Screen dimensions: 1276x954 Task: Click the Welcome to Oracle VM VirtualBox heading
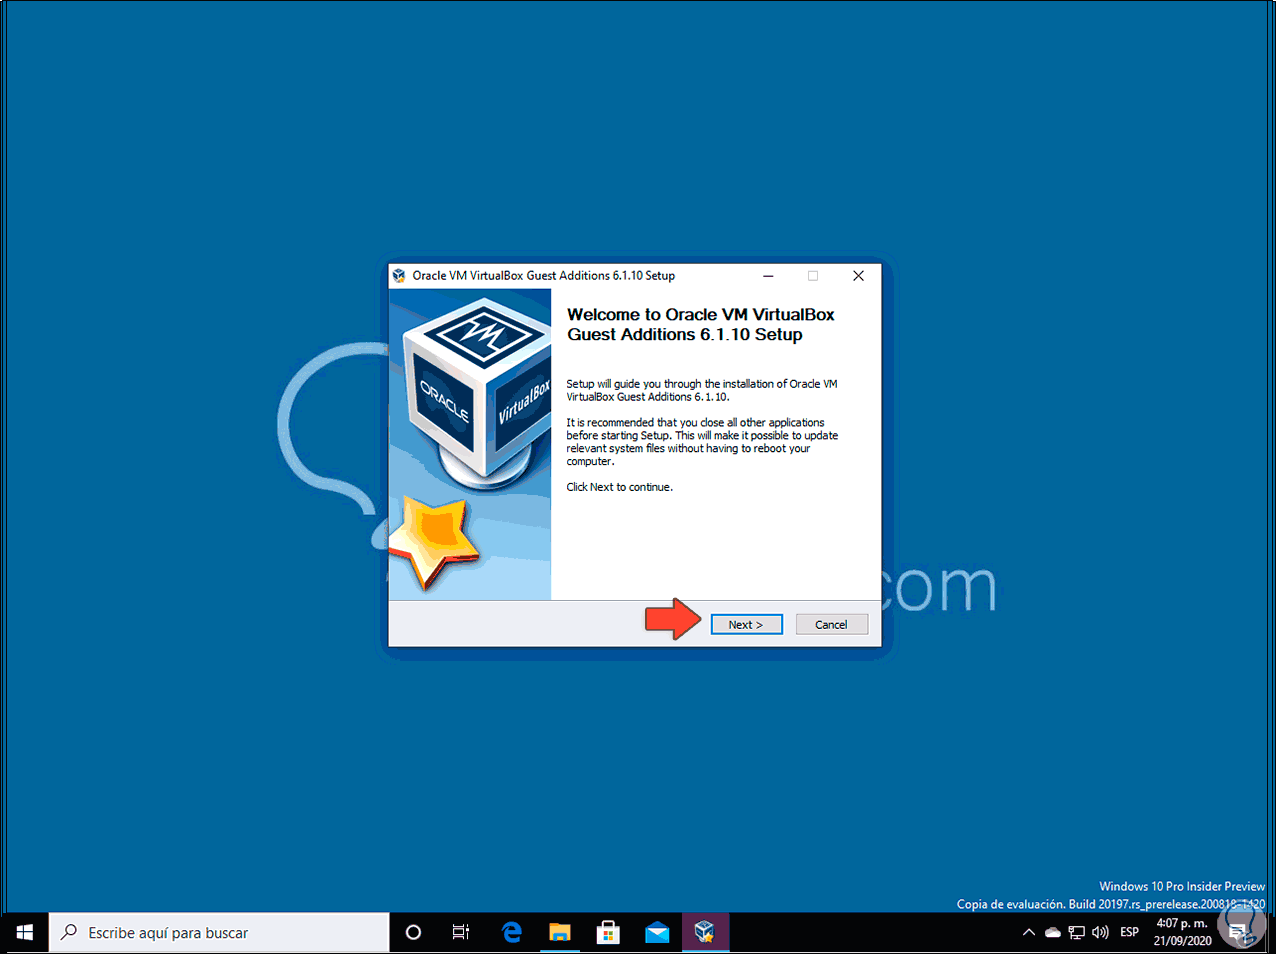pyautogui.click(x=700, y=324)
